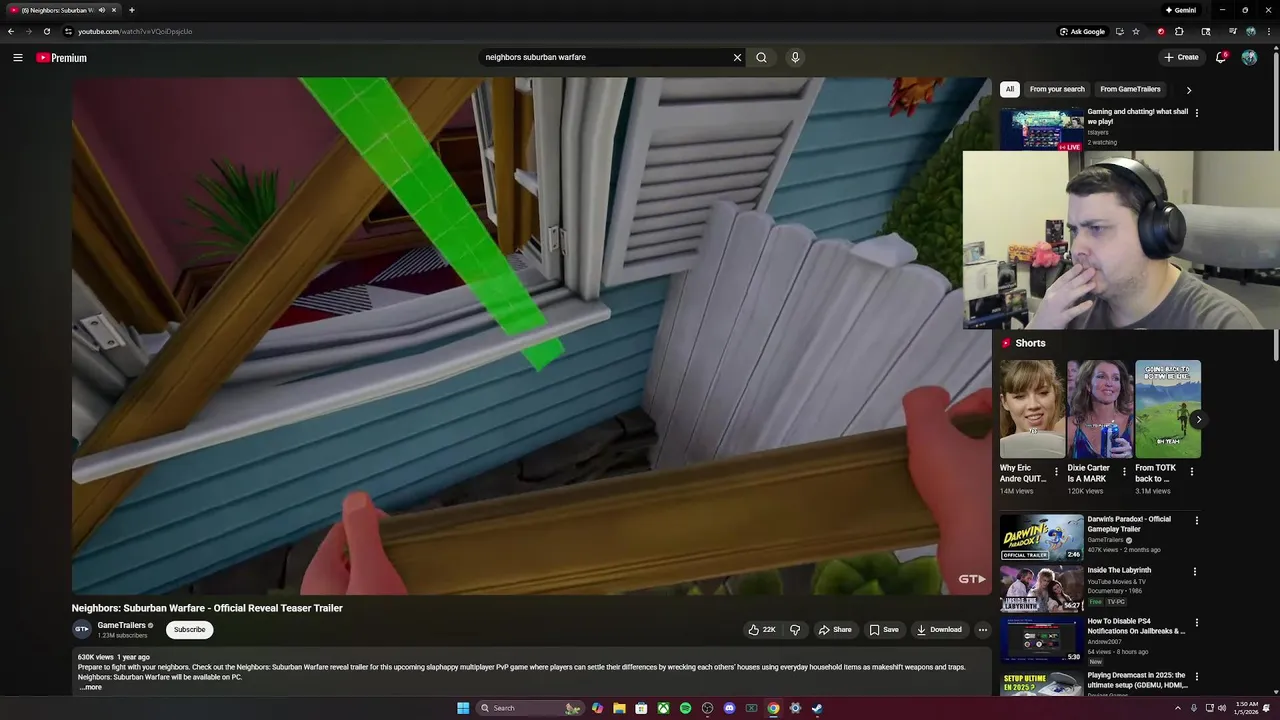1280x720 pixels.
Task: Run search with the magnifier button
Action: pyautogui.click(x=762, y=58)
